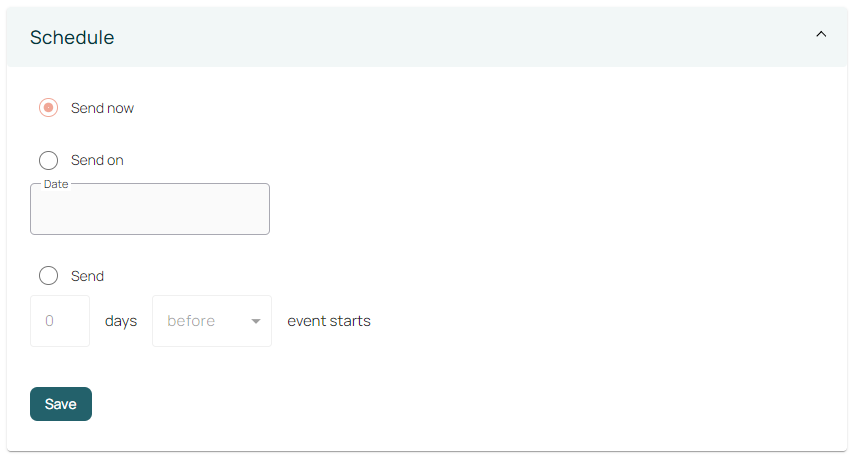The width and height of the screenshot is (856, 459).
Task: Collapse the Schedule section with the chevron
Action: click(x=821, y=34)
